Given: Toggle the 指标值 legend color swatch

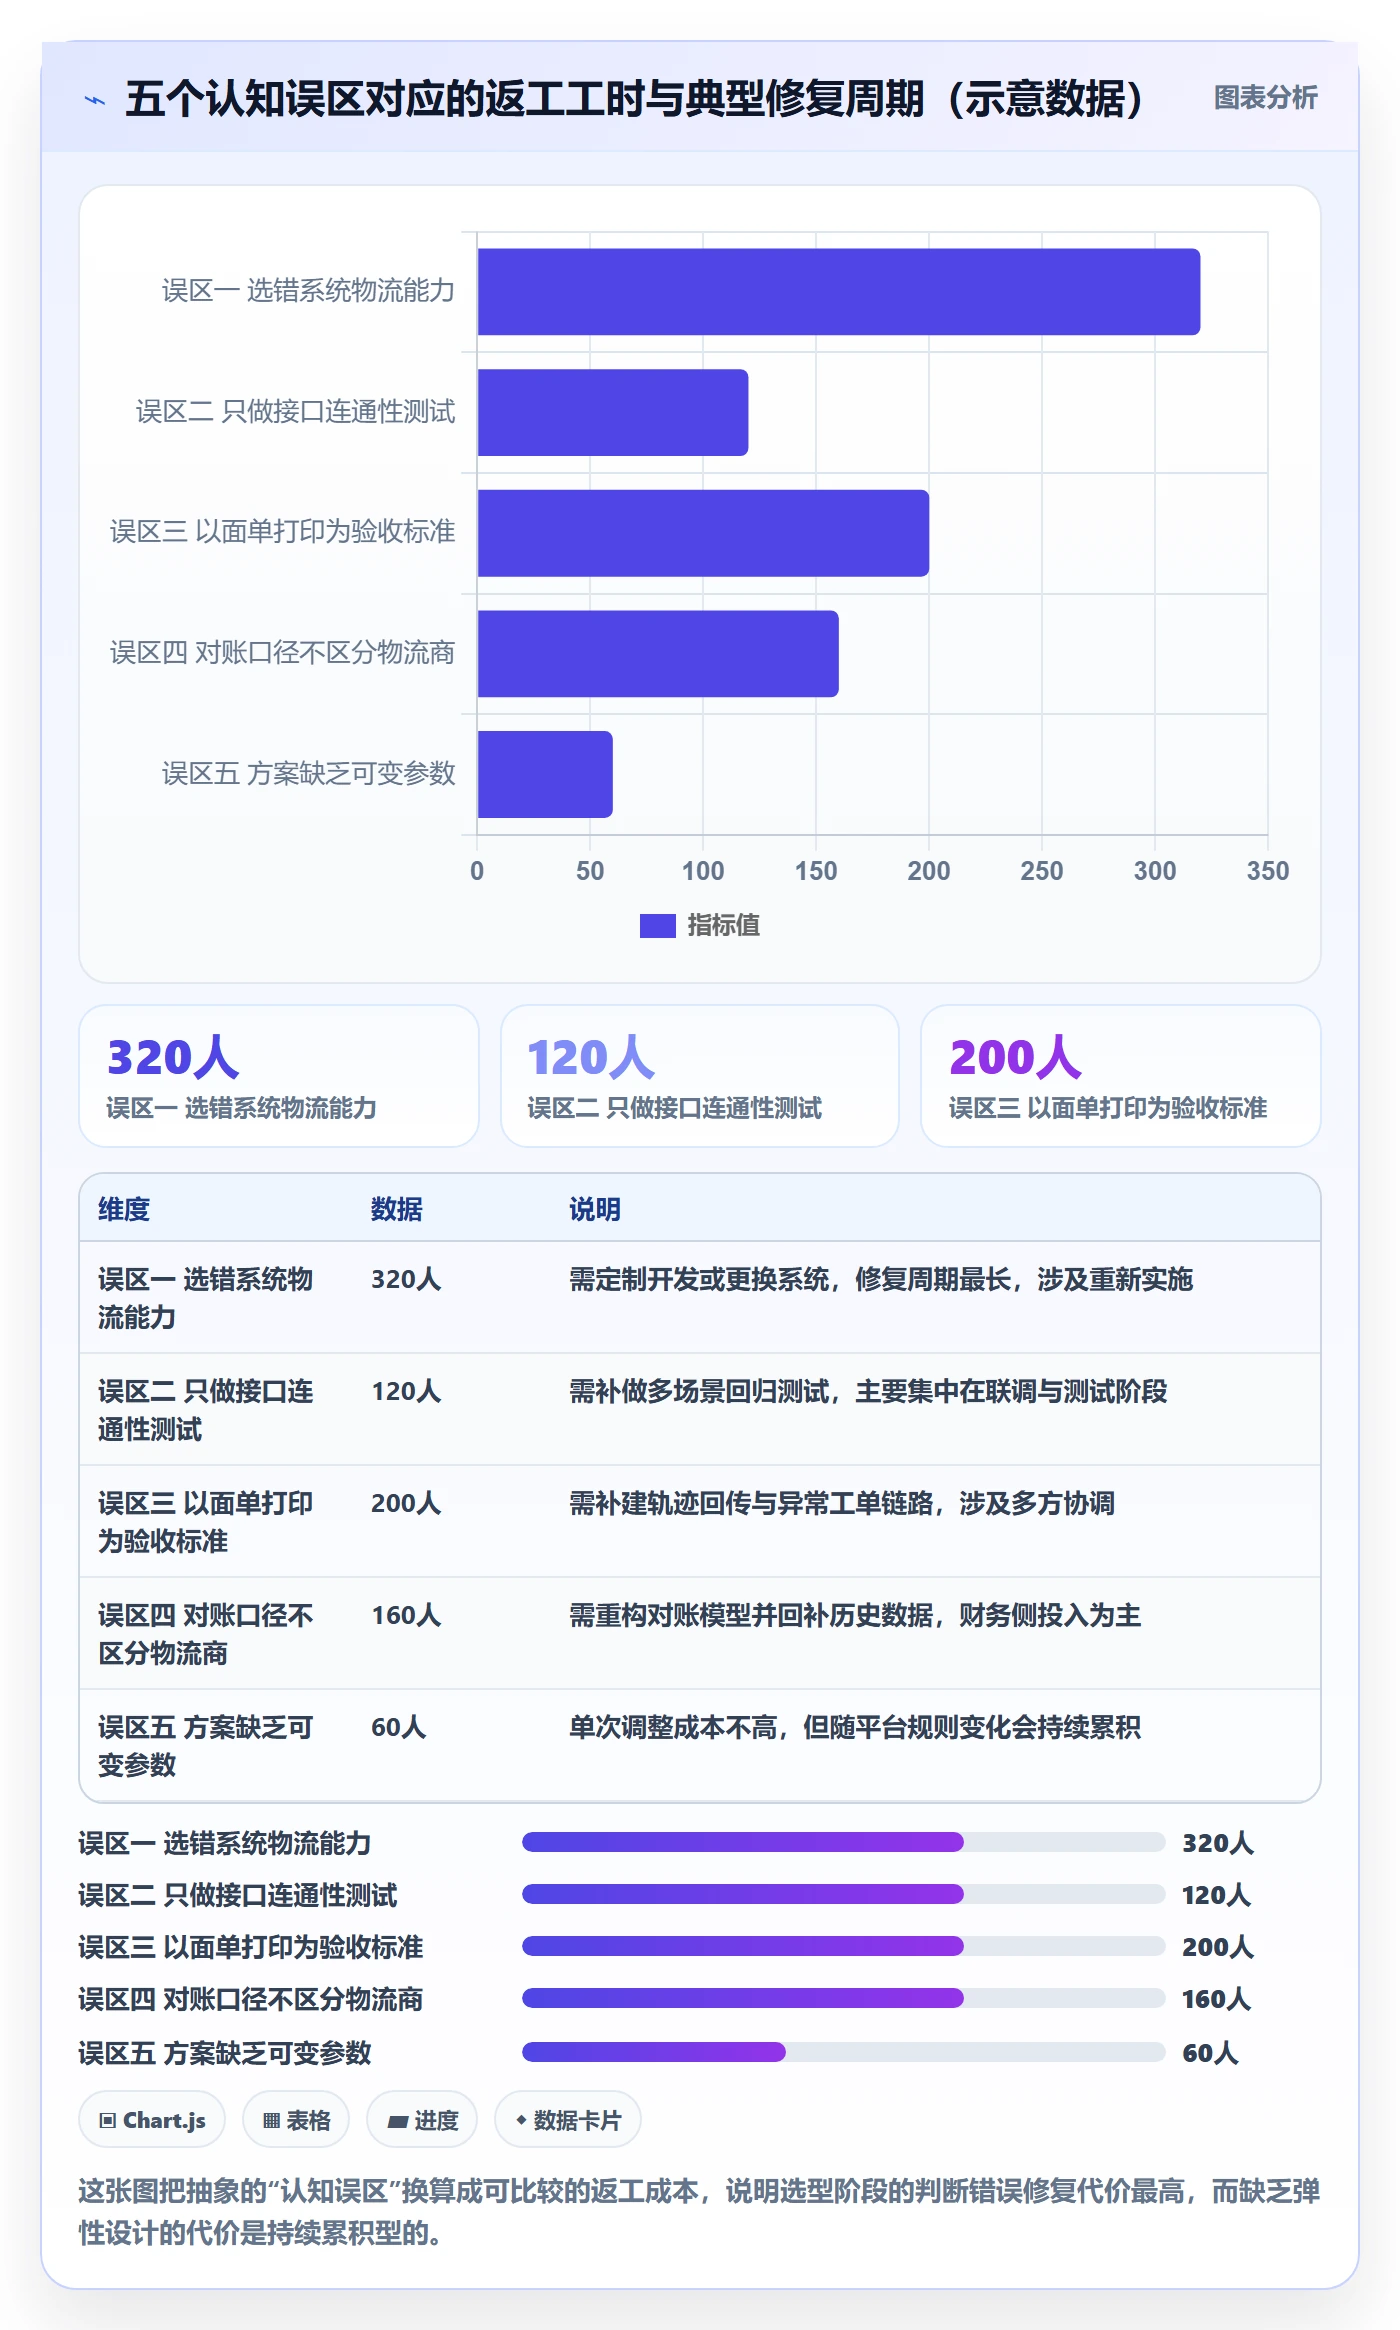Looking at the screenshot, I should (657, 926).
